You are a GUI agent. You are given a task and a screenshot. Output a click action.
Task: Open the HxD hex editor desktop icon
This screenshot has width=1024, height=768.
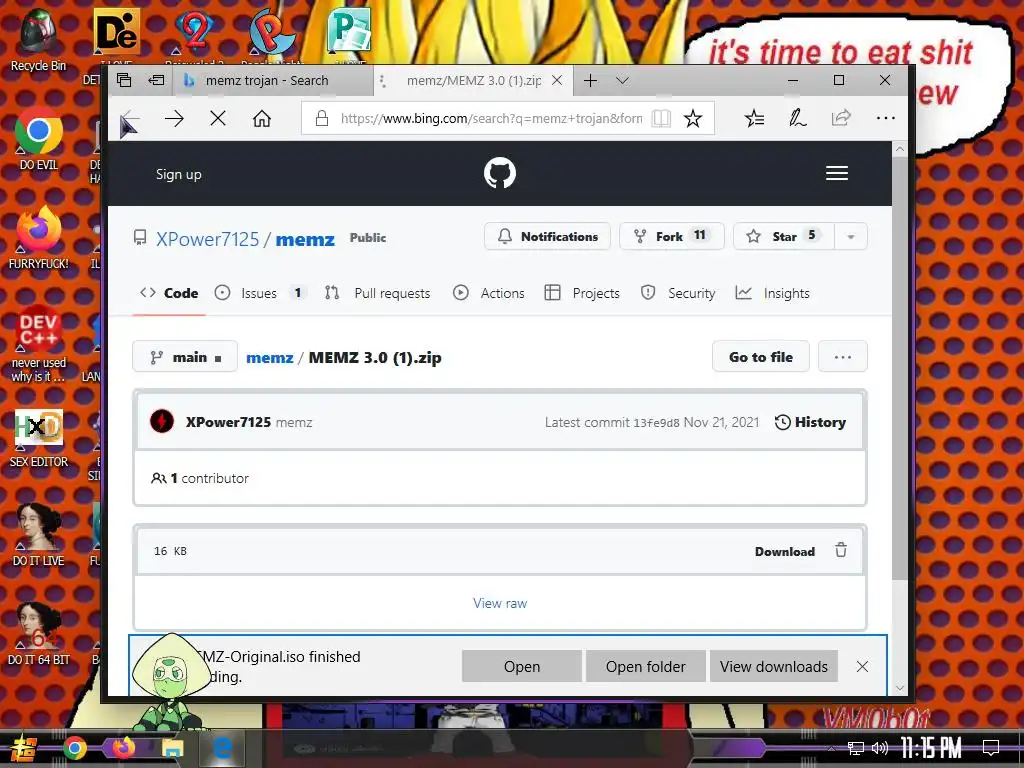click(x=39, y=436)
